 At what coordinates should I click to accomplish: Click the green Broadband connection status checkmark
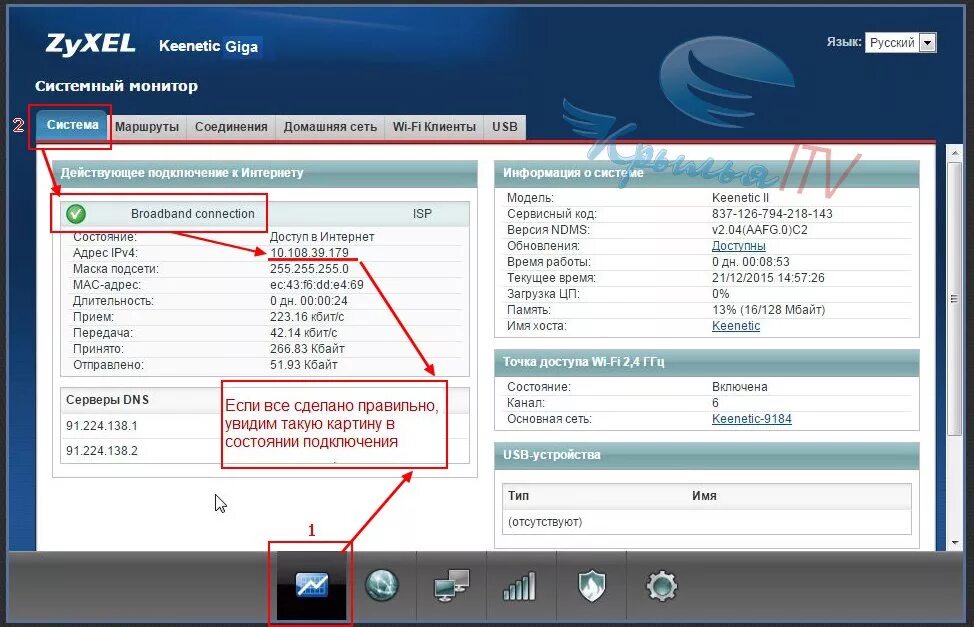tap(76, 214)
